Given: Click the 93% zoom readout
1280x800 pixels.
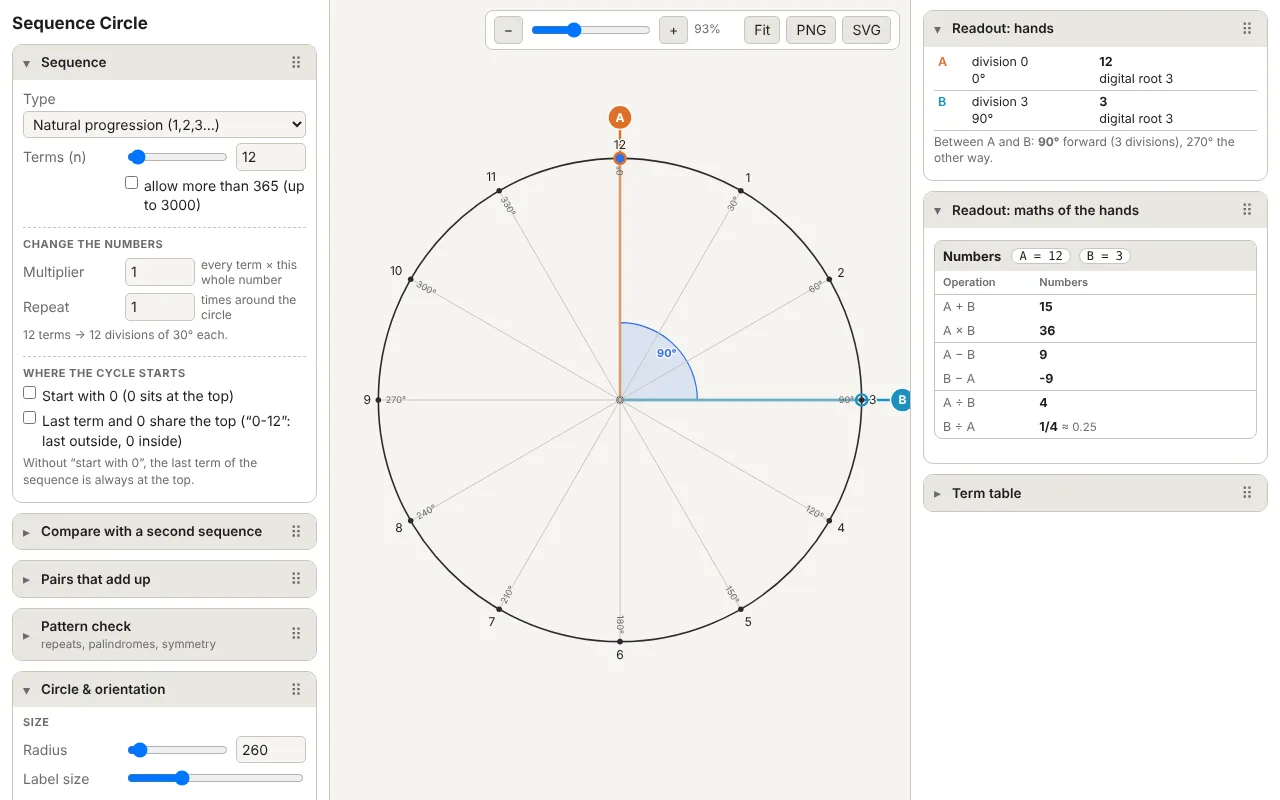Looking at the screenshot, I should (x=707, y=30).
